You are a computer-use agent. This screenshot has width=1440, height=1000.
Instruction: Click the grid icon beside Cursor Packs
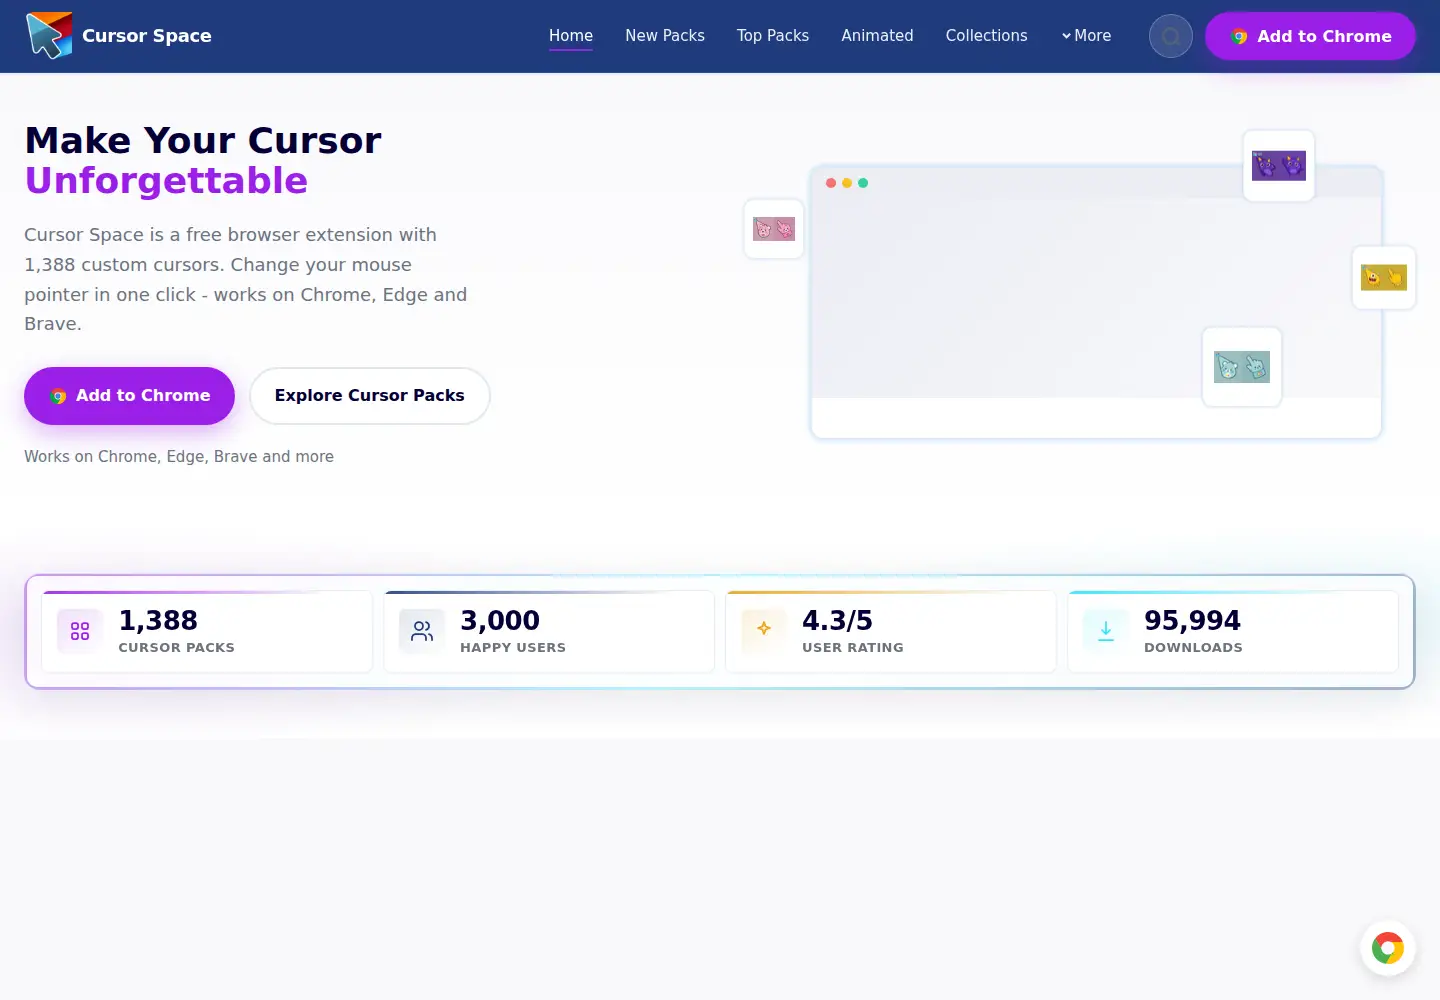[x=80, y=631]
